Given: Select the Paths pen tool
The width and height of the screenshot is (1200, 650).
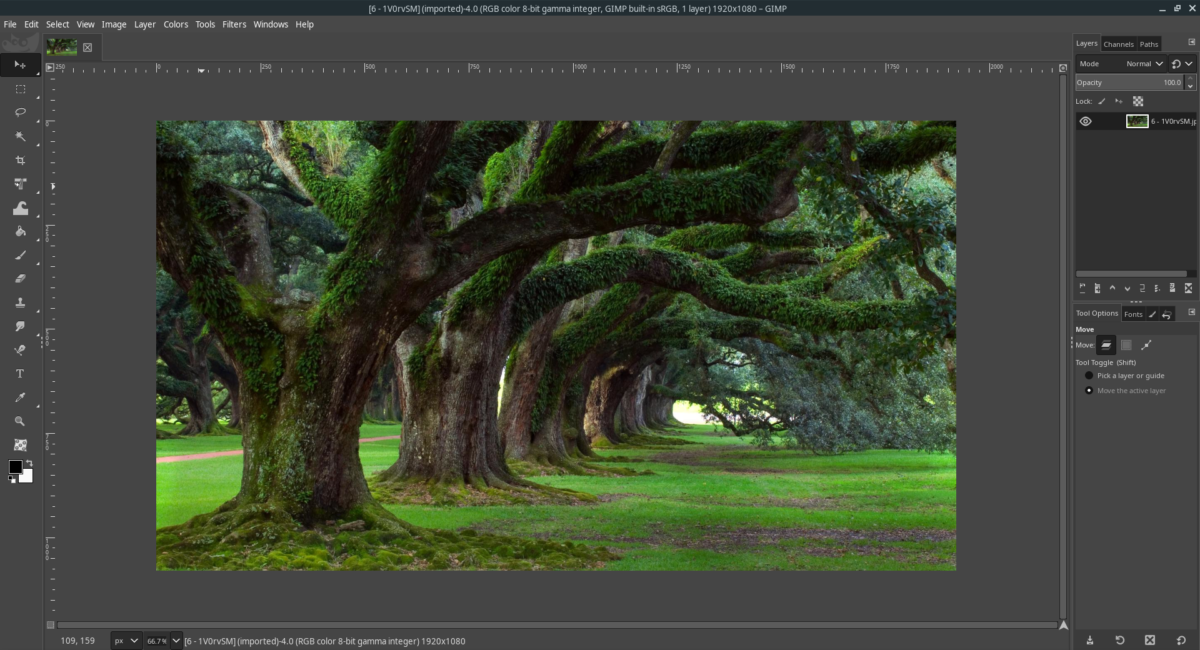Looking at the screenshot, I should [x=20, y=350].
